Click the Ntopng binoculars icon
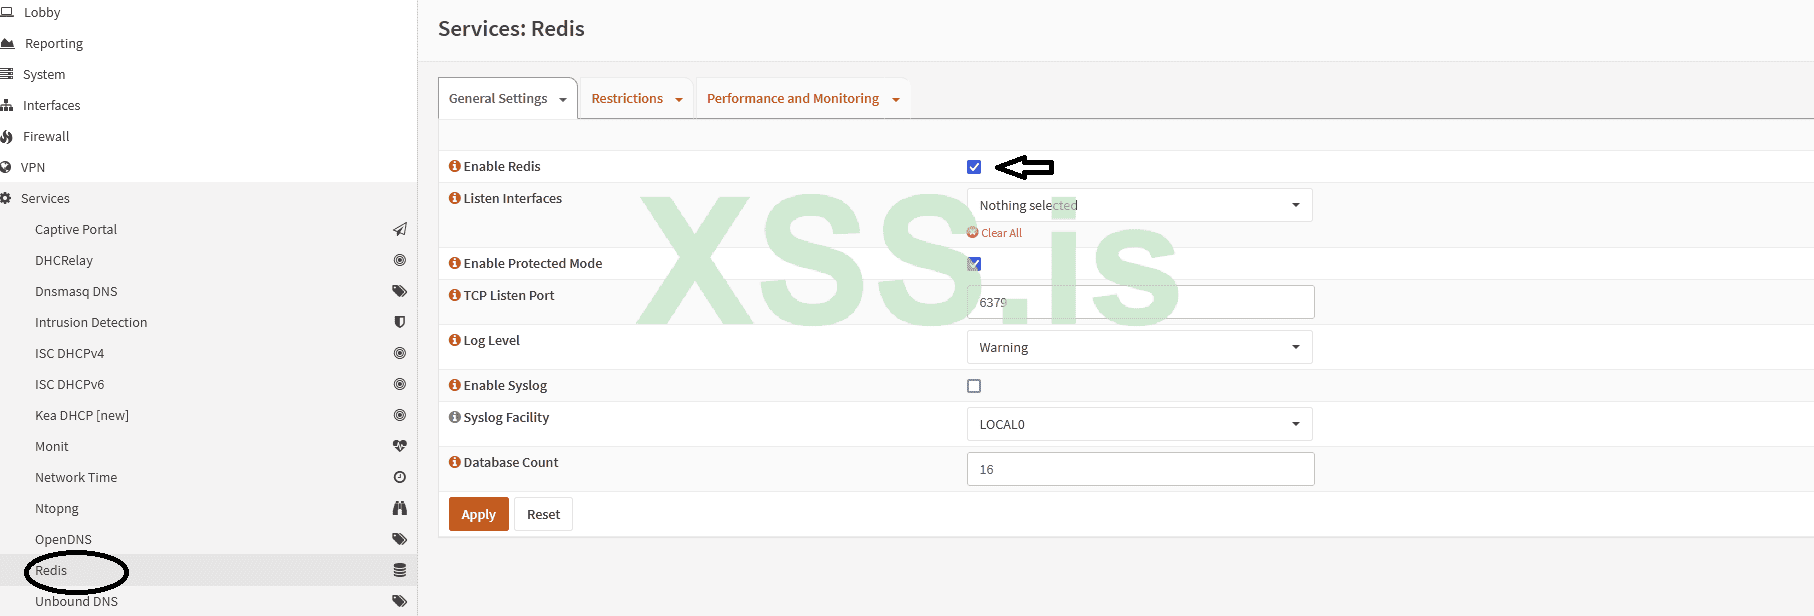The height and width of the screenshot is (616, 1814). click(400, 508)
